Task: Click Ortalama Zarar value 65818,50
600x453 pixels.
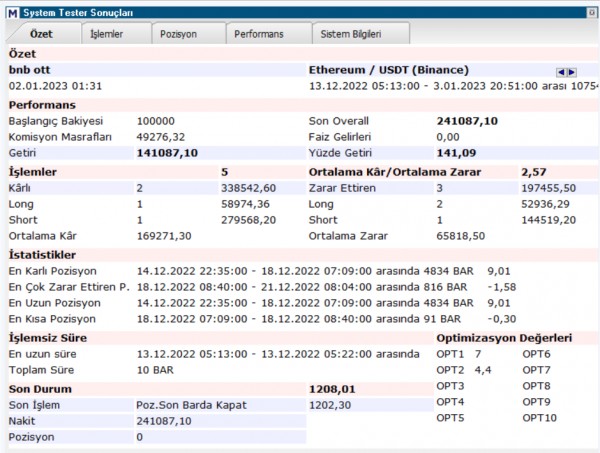Action: (x=461, y=236)
